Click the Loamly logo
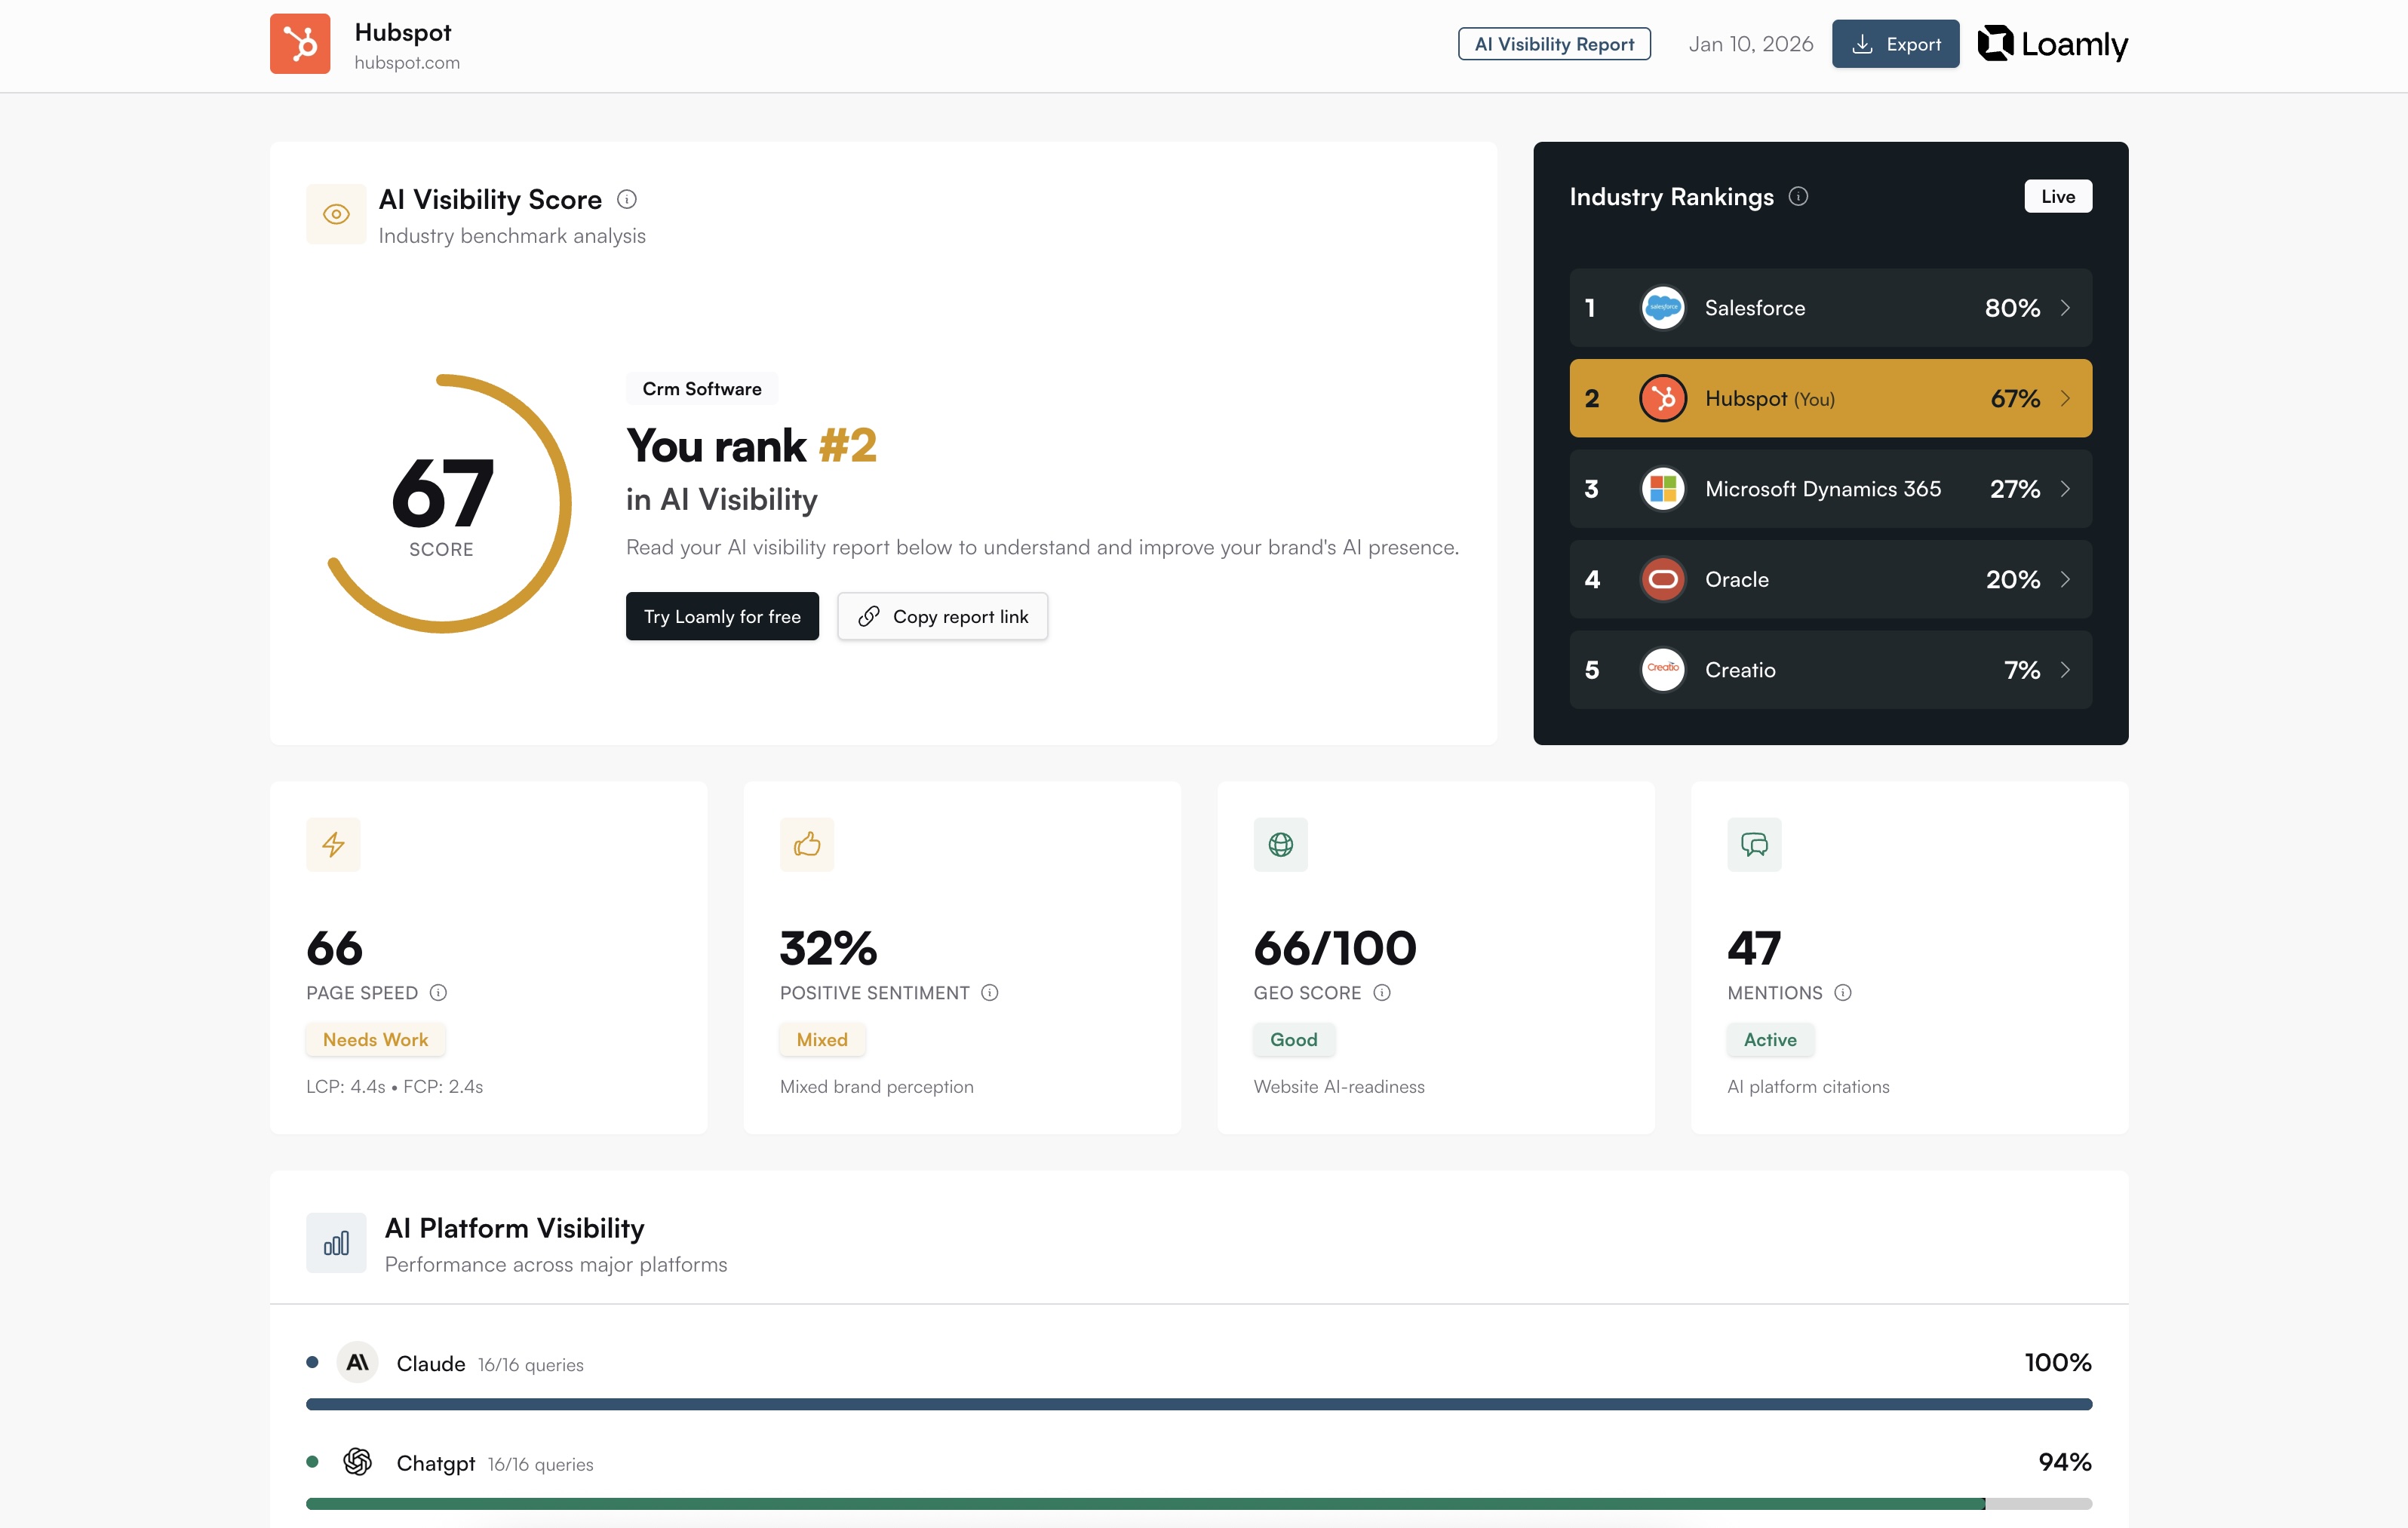 point(2053,44)
